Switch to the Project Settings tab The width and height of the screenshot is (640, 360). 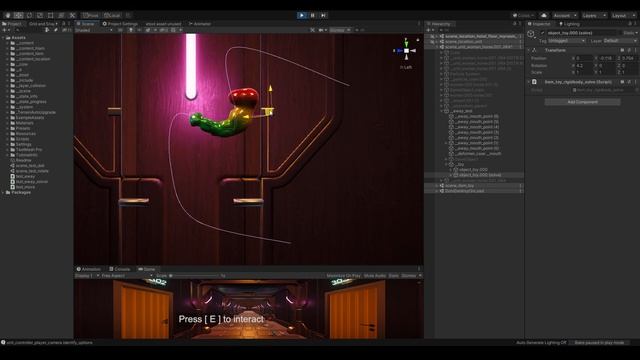(x=120, y=24)
